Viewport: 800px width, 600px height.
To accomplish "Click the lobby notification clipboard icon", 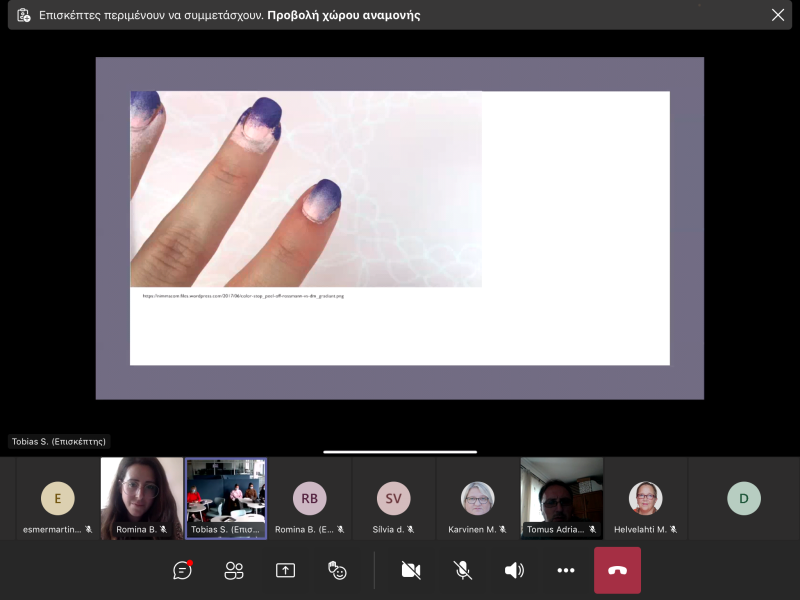I will click(x=24, y=15).
